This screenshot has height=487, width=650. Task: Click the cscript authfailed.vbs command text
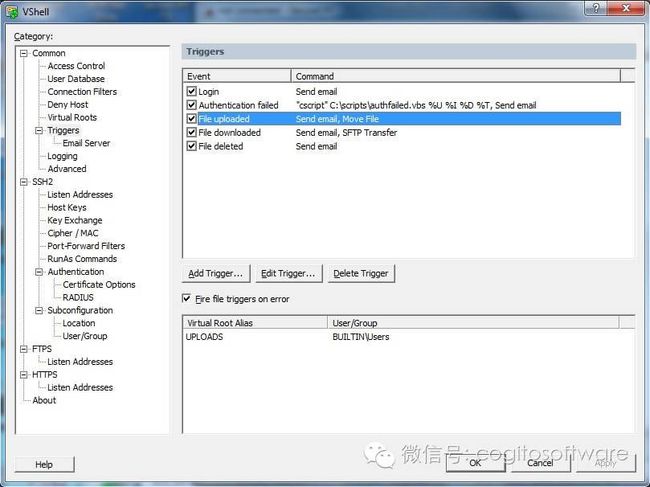[x=416, y=105]
